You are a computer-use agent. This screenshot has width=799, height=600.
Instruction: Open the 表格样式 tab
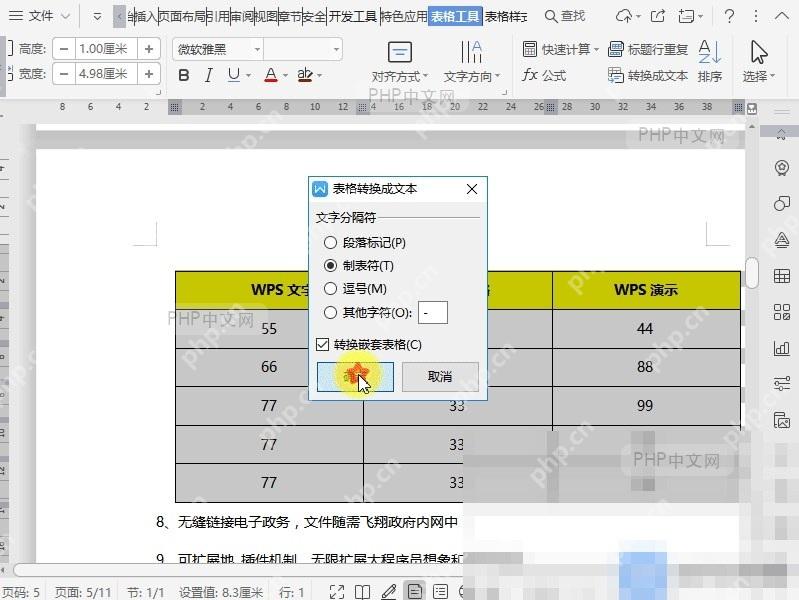[506, 16]
